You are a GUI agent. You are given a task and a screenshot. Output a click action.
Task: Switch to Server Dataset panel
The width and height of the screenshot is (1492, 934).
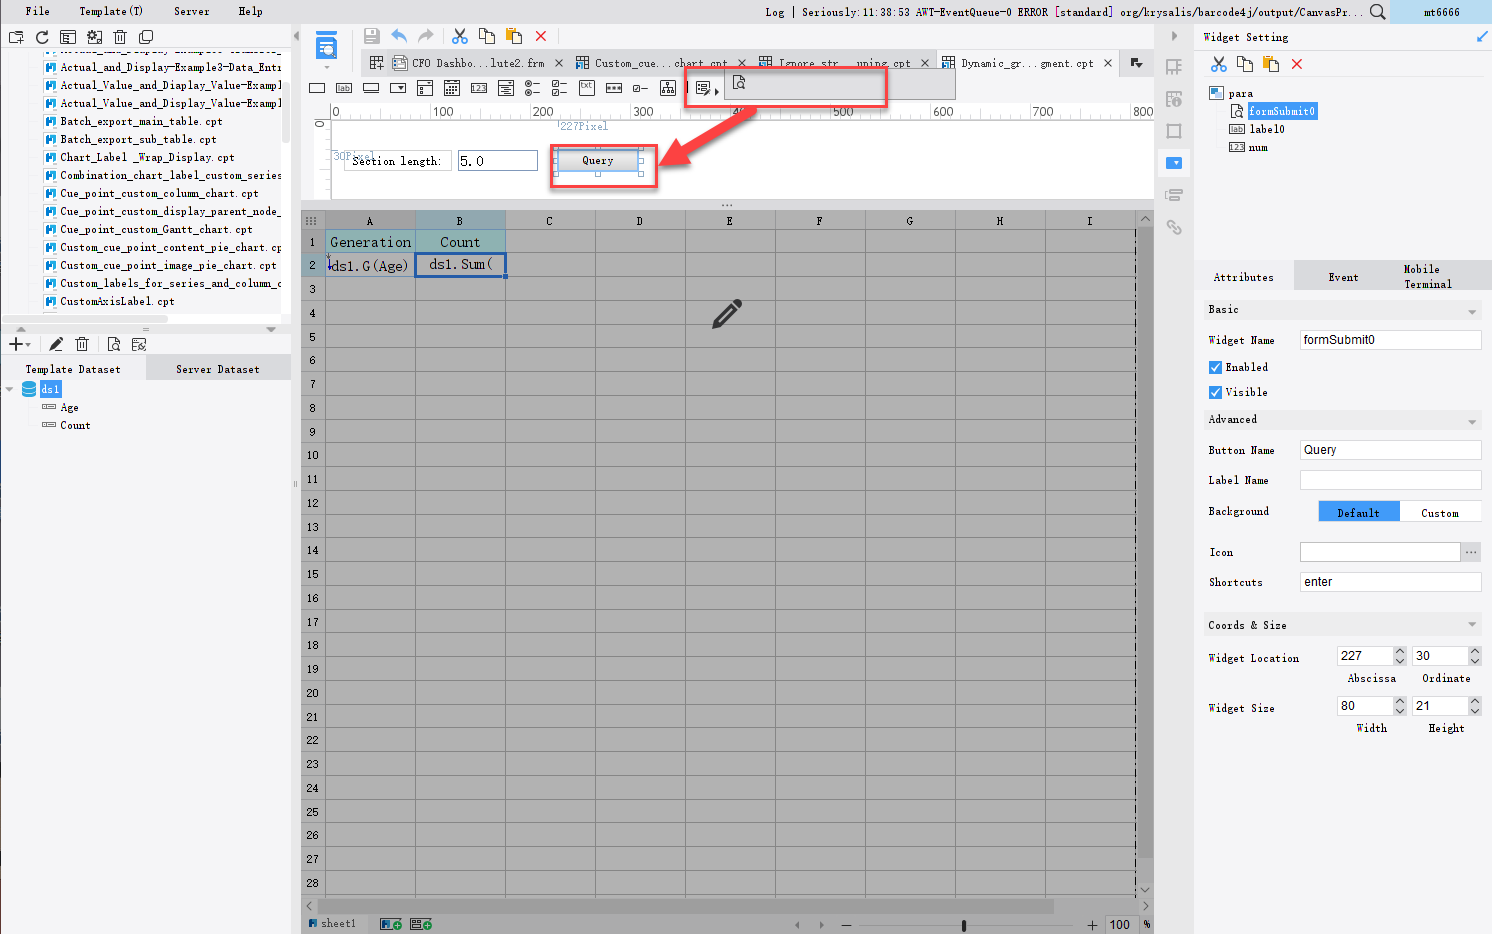pyautogui.click(x=218, y=368)
